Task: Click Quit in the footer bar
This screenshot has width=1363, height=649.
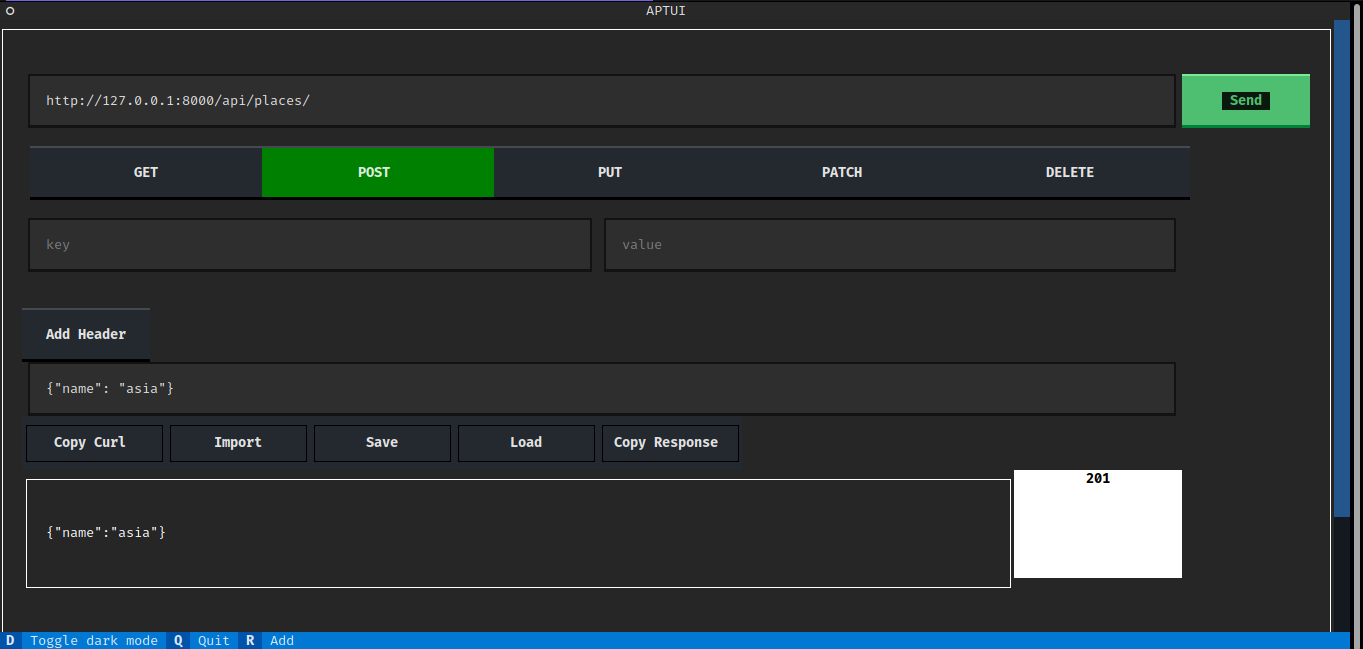Action: (213, 640)
